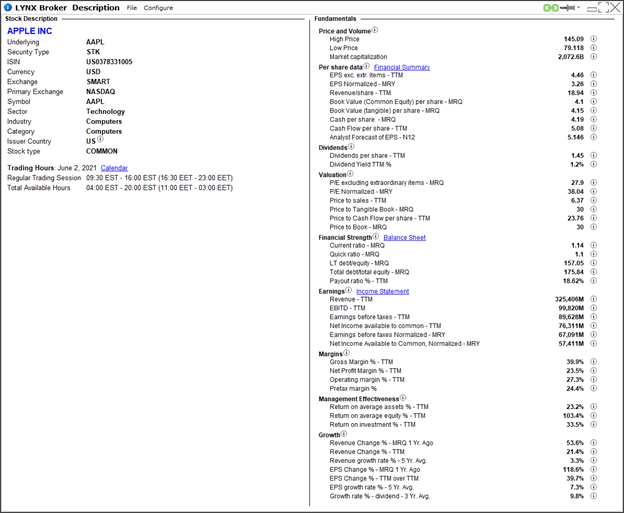Open the small dropdown arrow beside the pin icon
This screenshot has height=513, width=624.
click(578, 8)
